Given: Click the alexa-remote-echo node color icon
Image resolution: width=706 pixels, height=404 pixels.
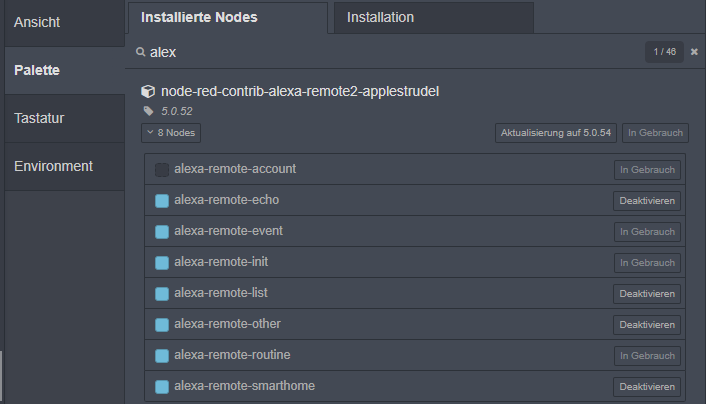Looking at the screenshot, I should [x=162, y=200].
